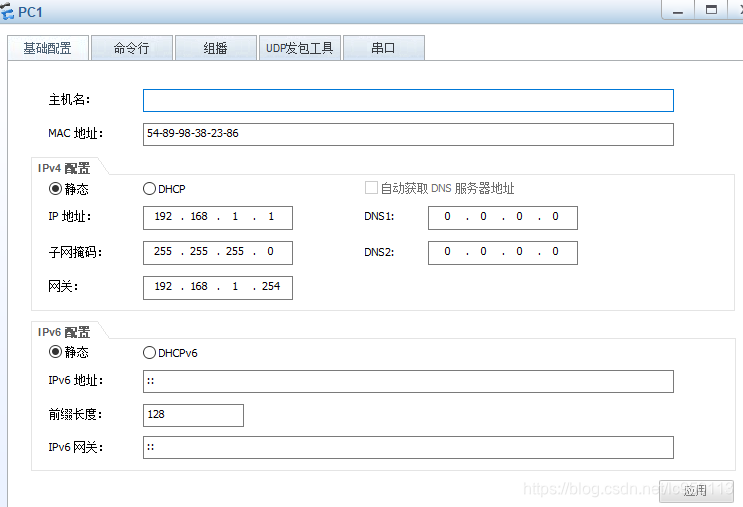
Task: Click the PC1 window title icon
Action: [x=7, y=10]
